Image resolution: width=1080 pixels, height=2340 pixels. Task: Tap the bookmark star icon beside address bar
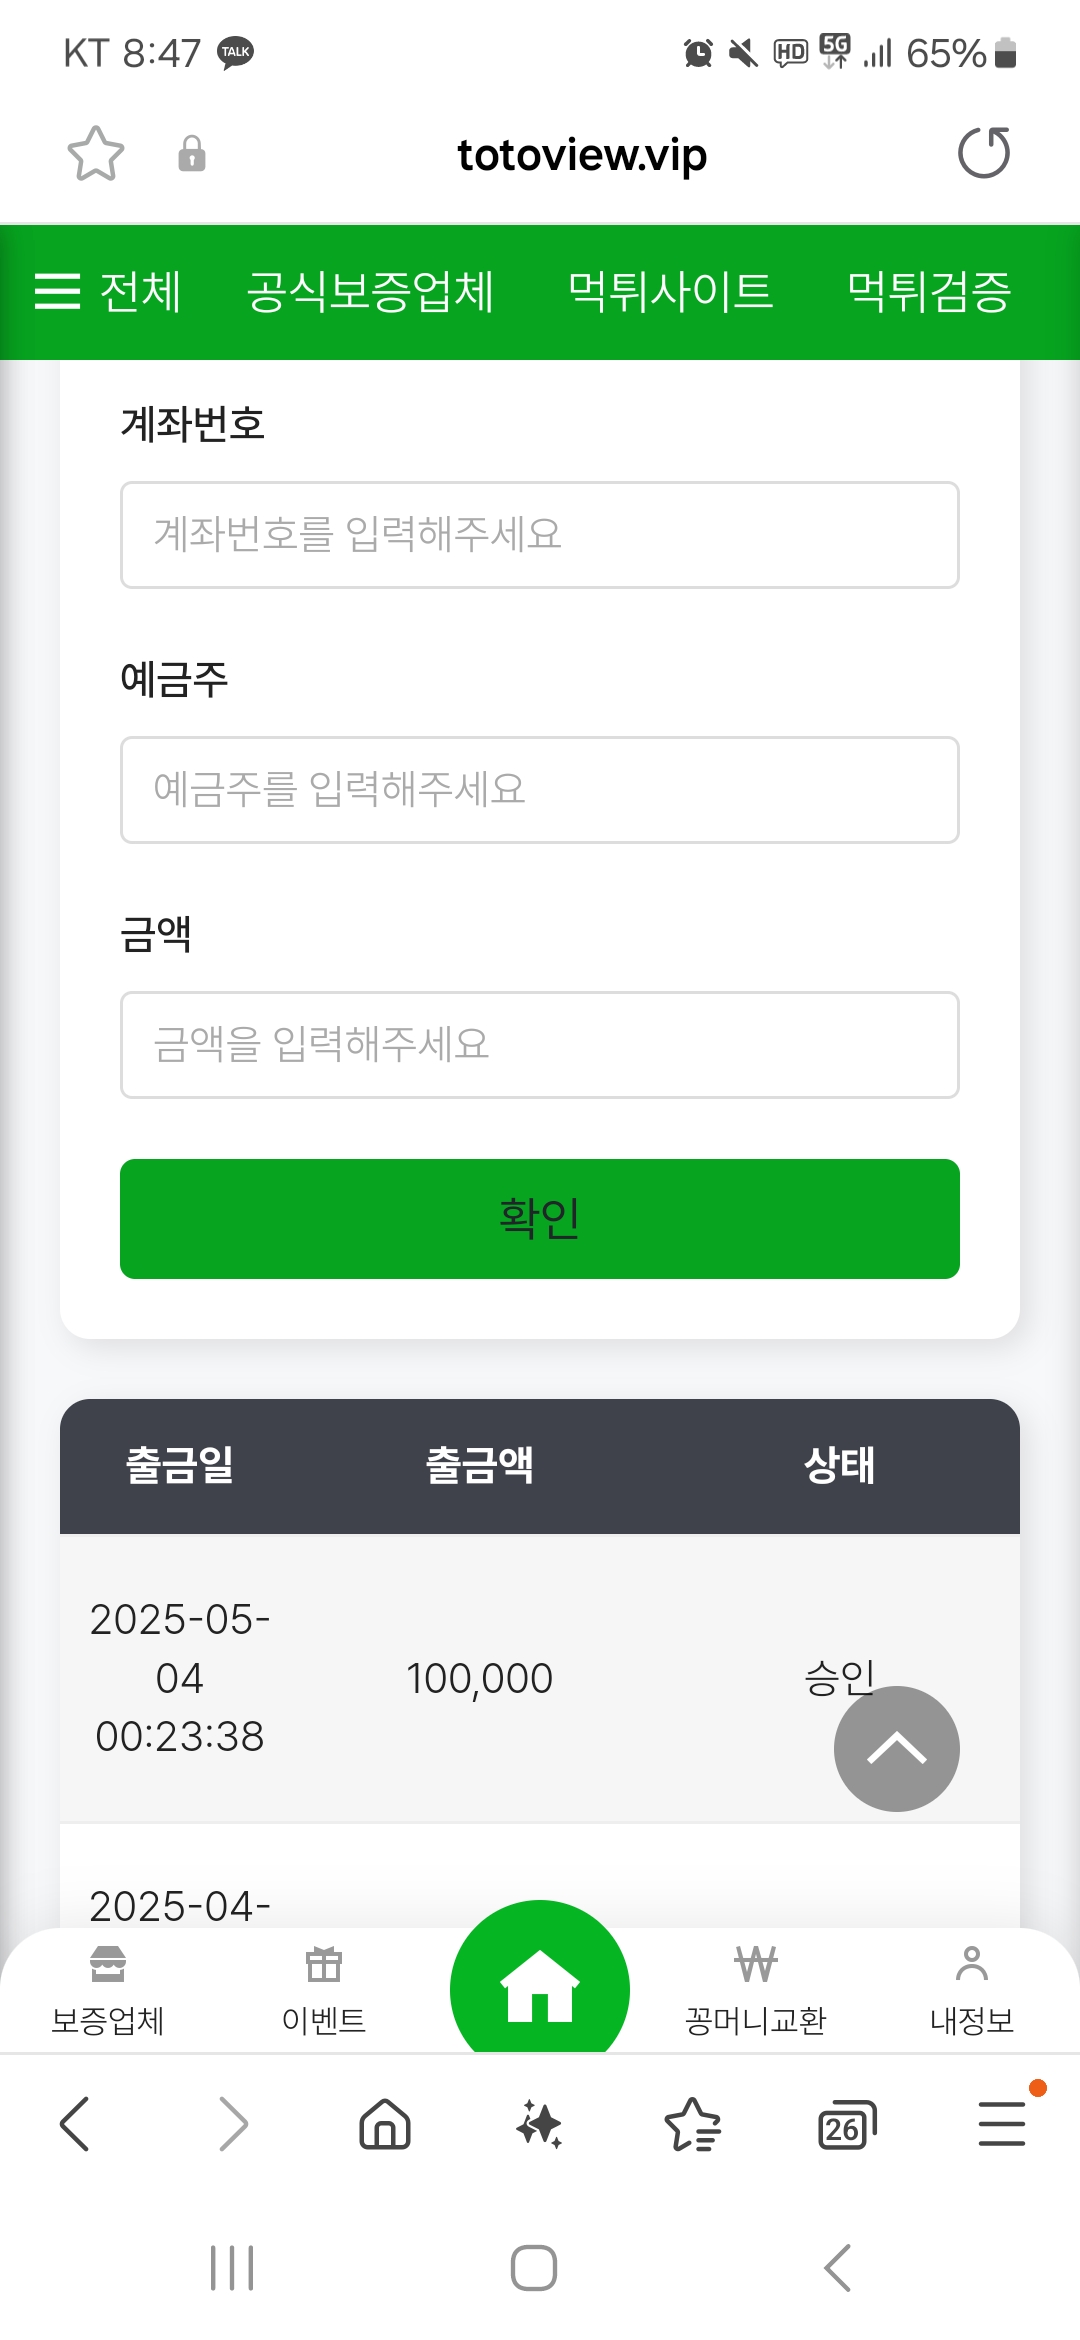(x=95, y=154)
